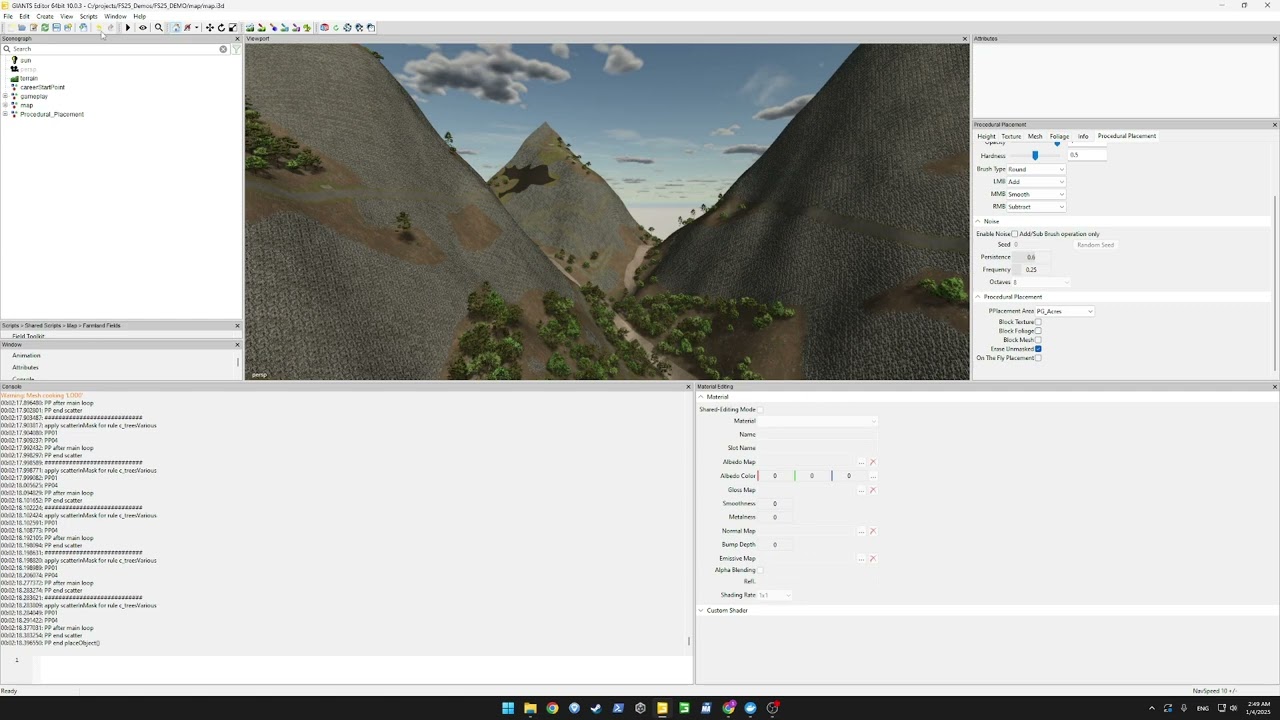Expand the Procedural_Placement tree node
The width and height of the screenshot is (1280, 720).
tap(5, 114)
